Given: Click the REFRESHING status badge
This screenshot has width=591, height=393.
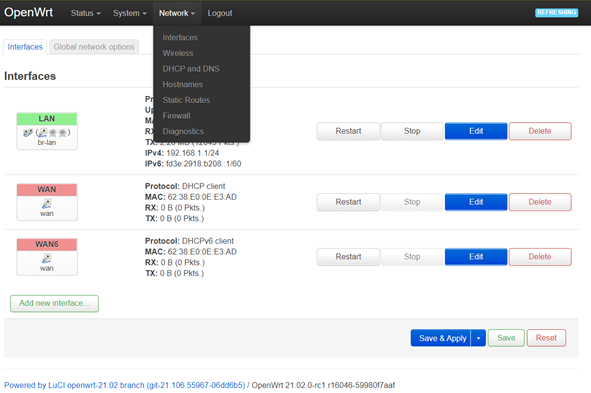Looking at the screenshot, I should tap(556, 12).
